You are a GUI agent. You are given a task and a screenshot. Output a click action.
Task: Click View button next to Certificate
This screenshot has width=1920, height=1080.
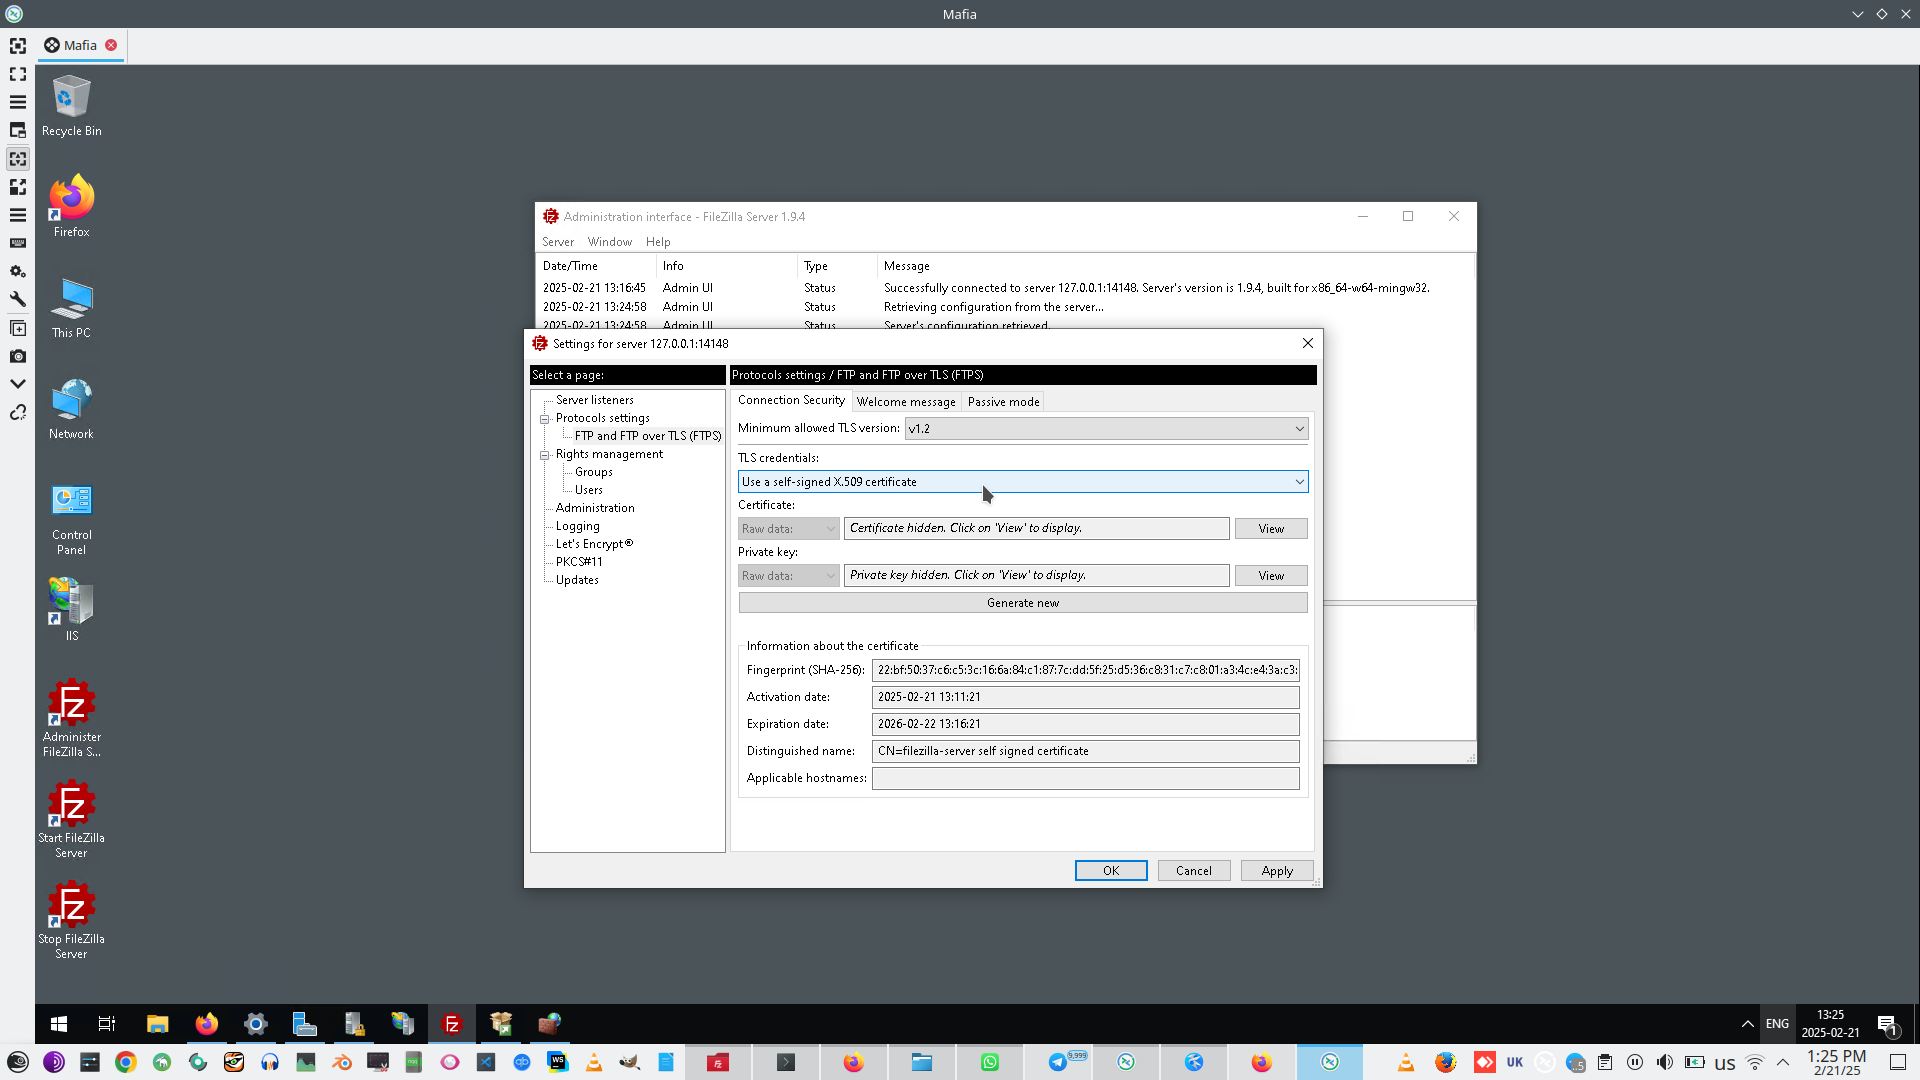coord(1270,528)
